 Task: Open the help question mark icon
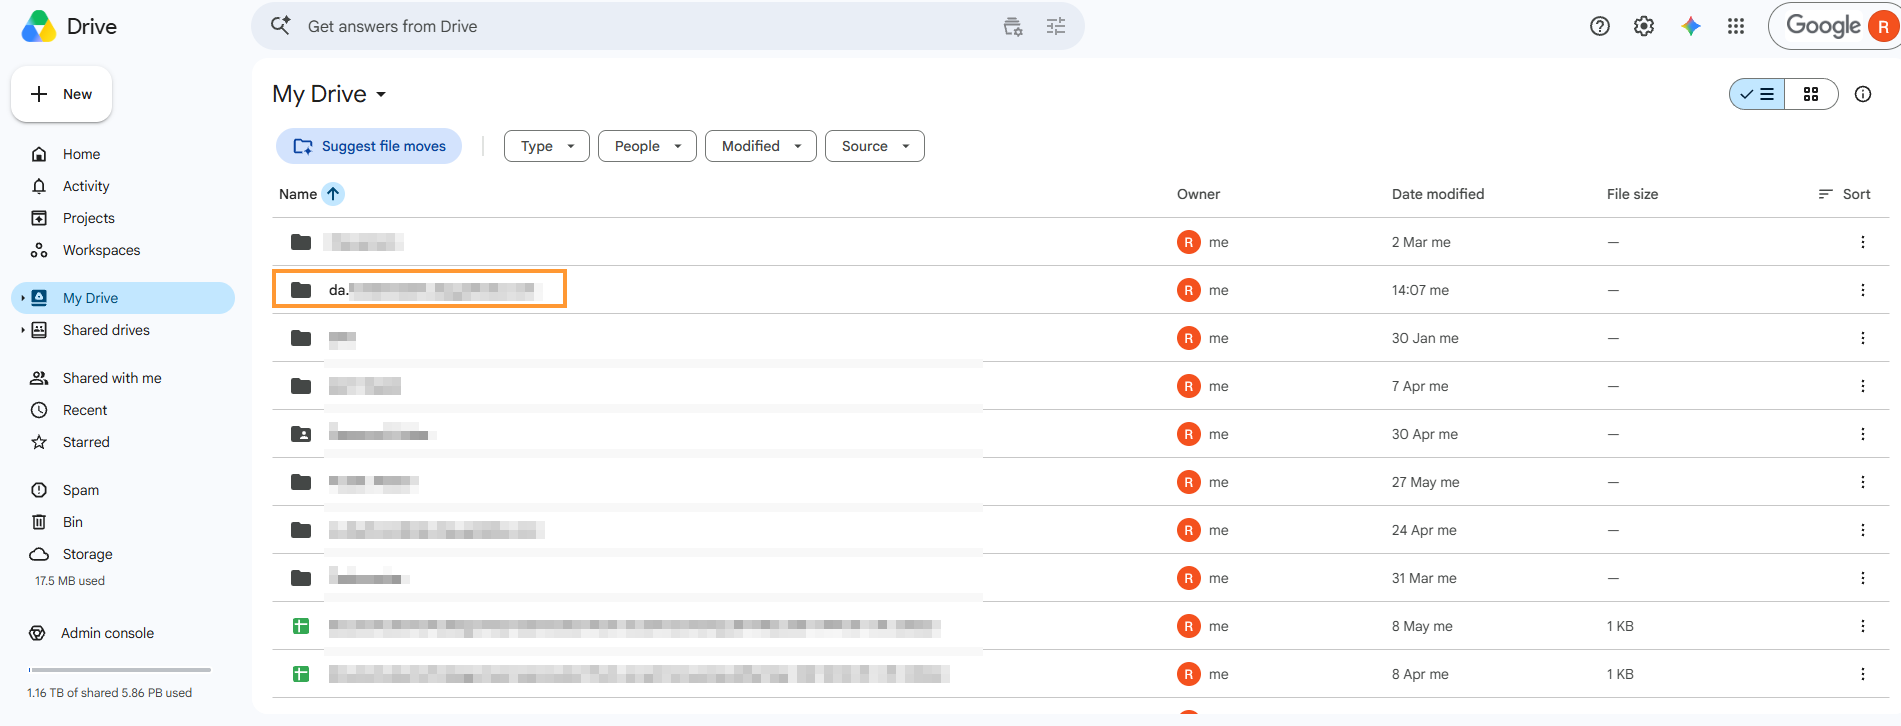1600,26
